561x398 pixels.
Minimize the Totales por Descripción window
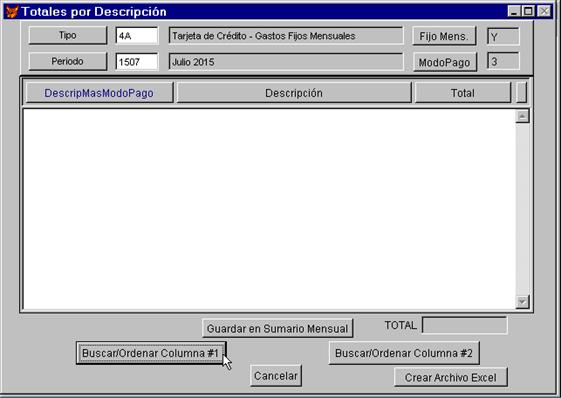514,11
